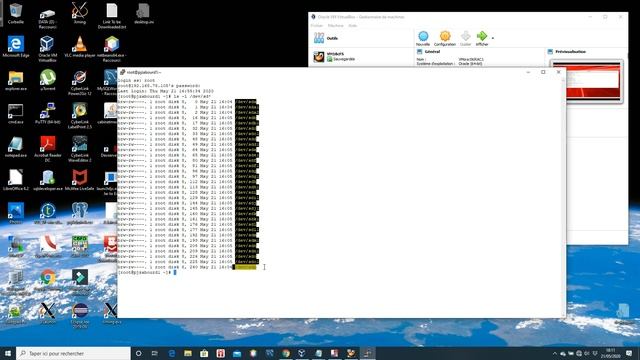Open File Explorer on the taskbar
The height and width of the screenshot is (360, 640).
point(188,353)
